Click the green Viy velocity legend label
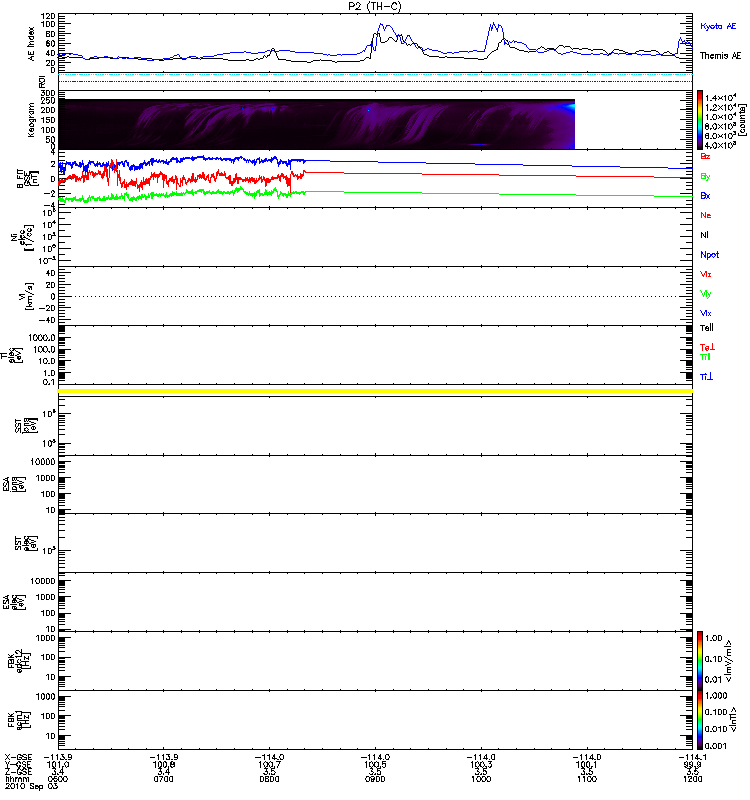Screen dimensions: 750x800 coord(706,294)
